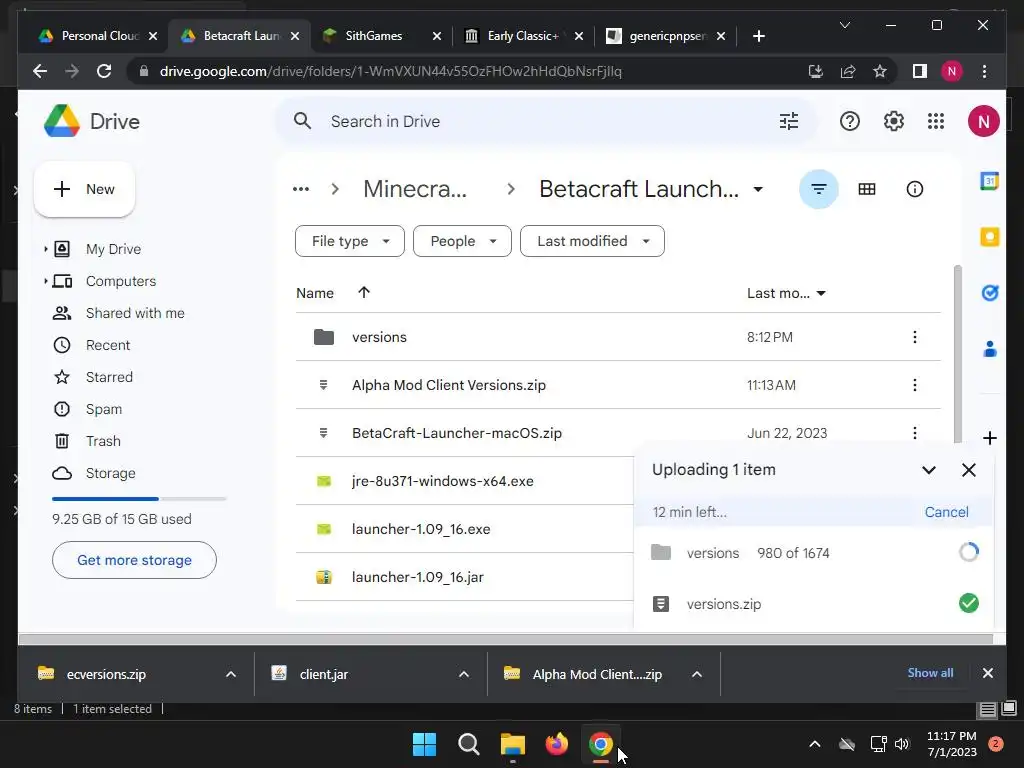Open File type filter dropdown

(x=350, y=241)
